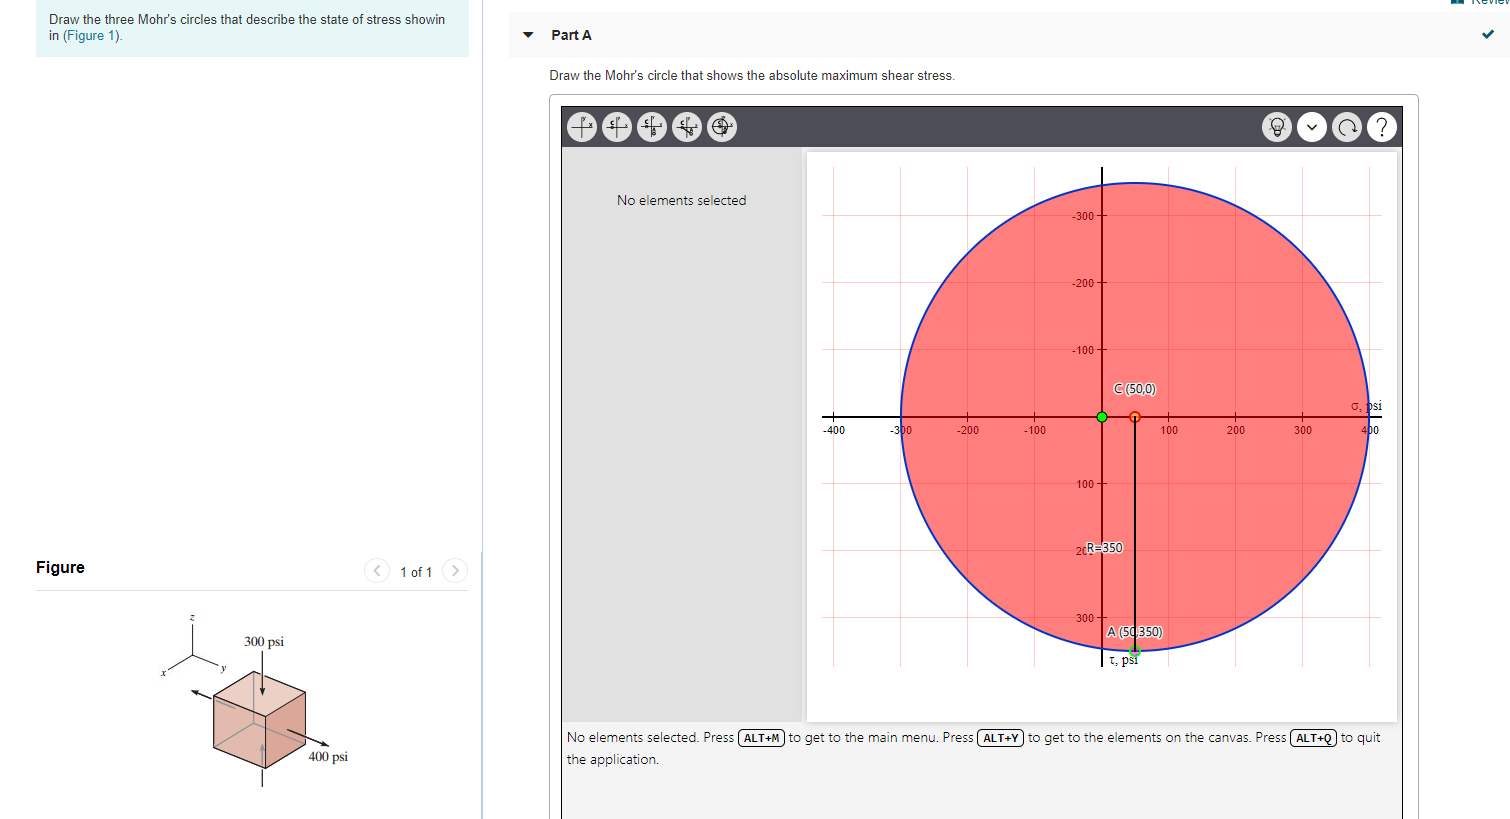Select the center with inclined radius tool
The width and height of the screenshot is (1510, 819).
[687, 127]
